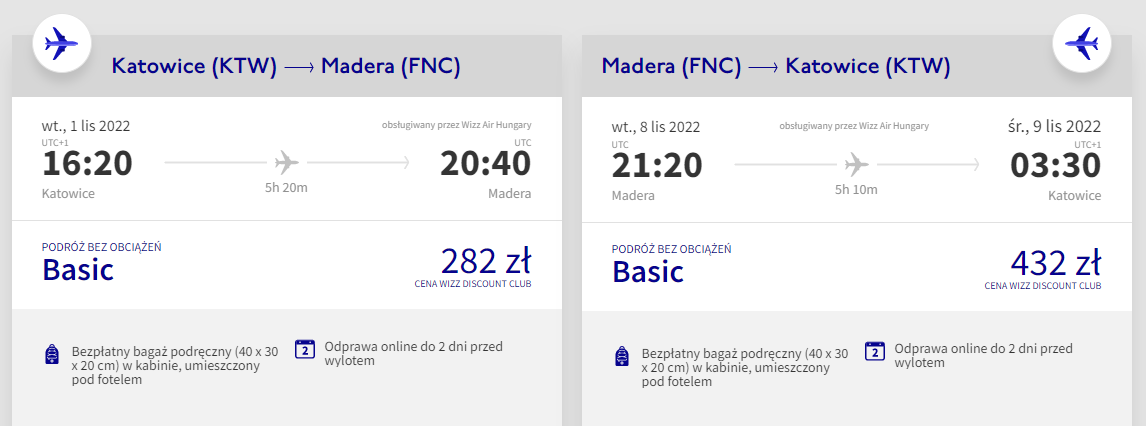Image resolution: width=1146 pixels, height=426 pixels.
Task: Click the 20:40 arrival time in Madera
Action: pyautogui.click(x=486, y=164)
